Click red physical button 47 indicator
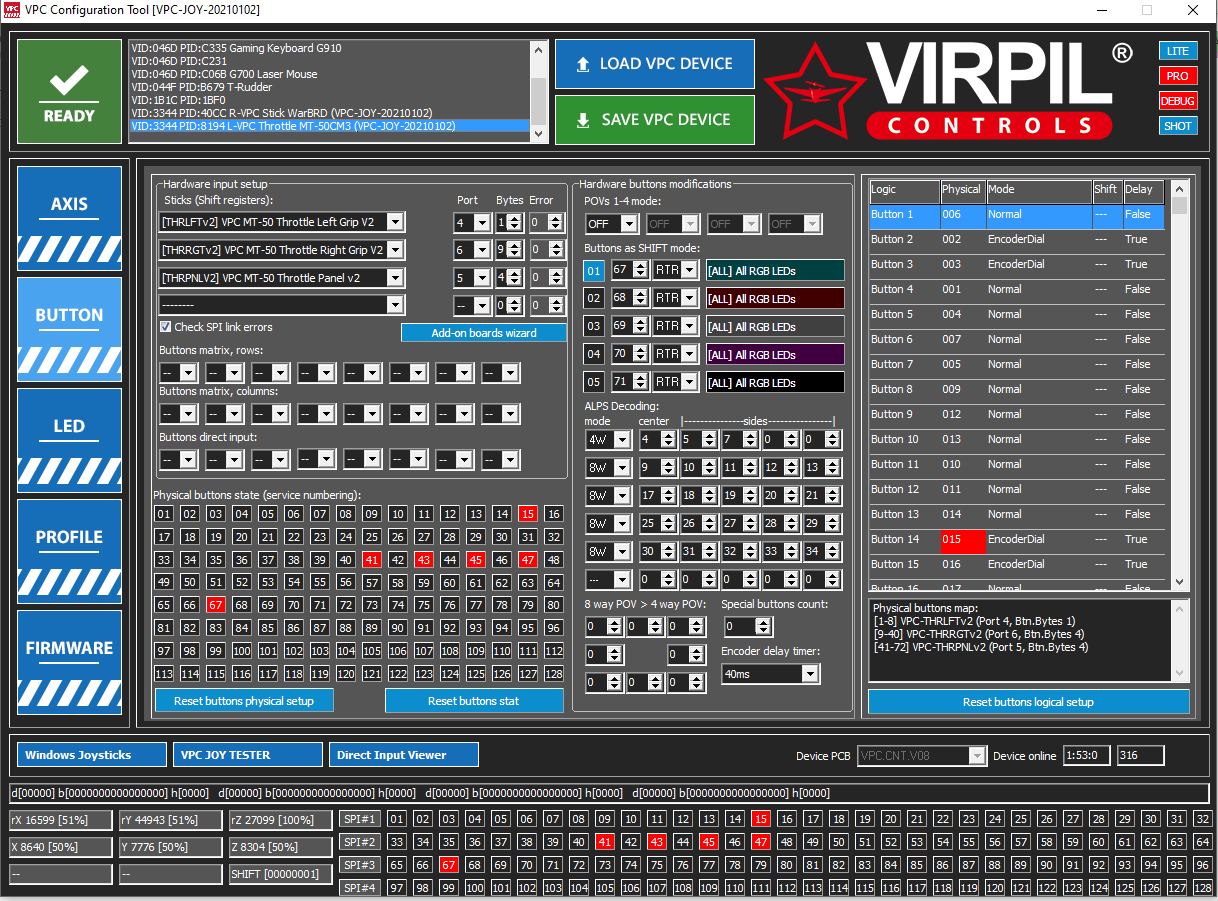The image size is (1218, 901). (x=528, y=560)
